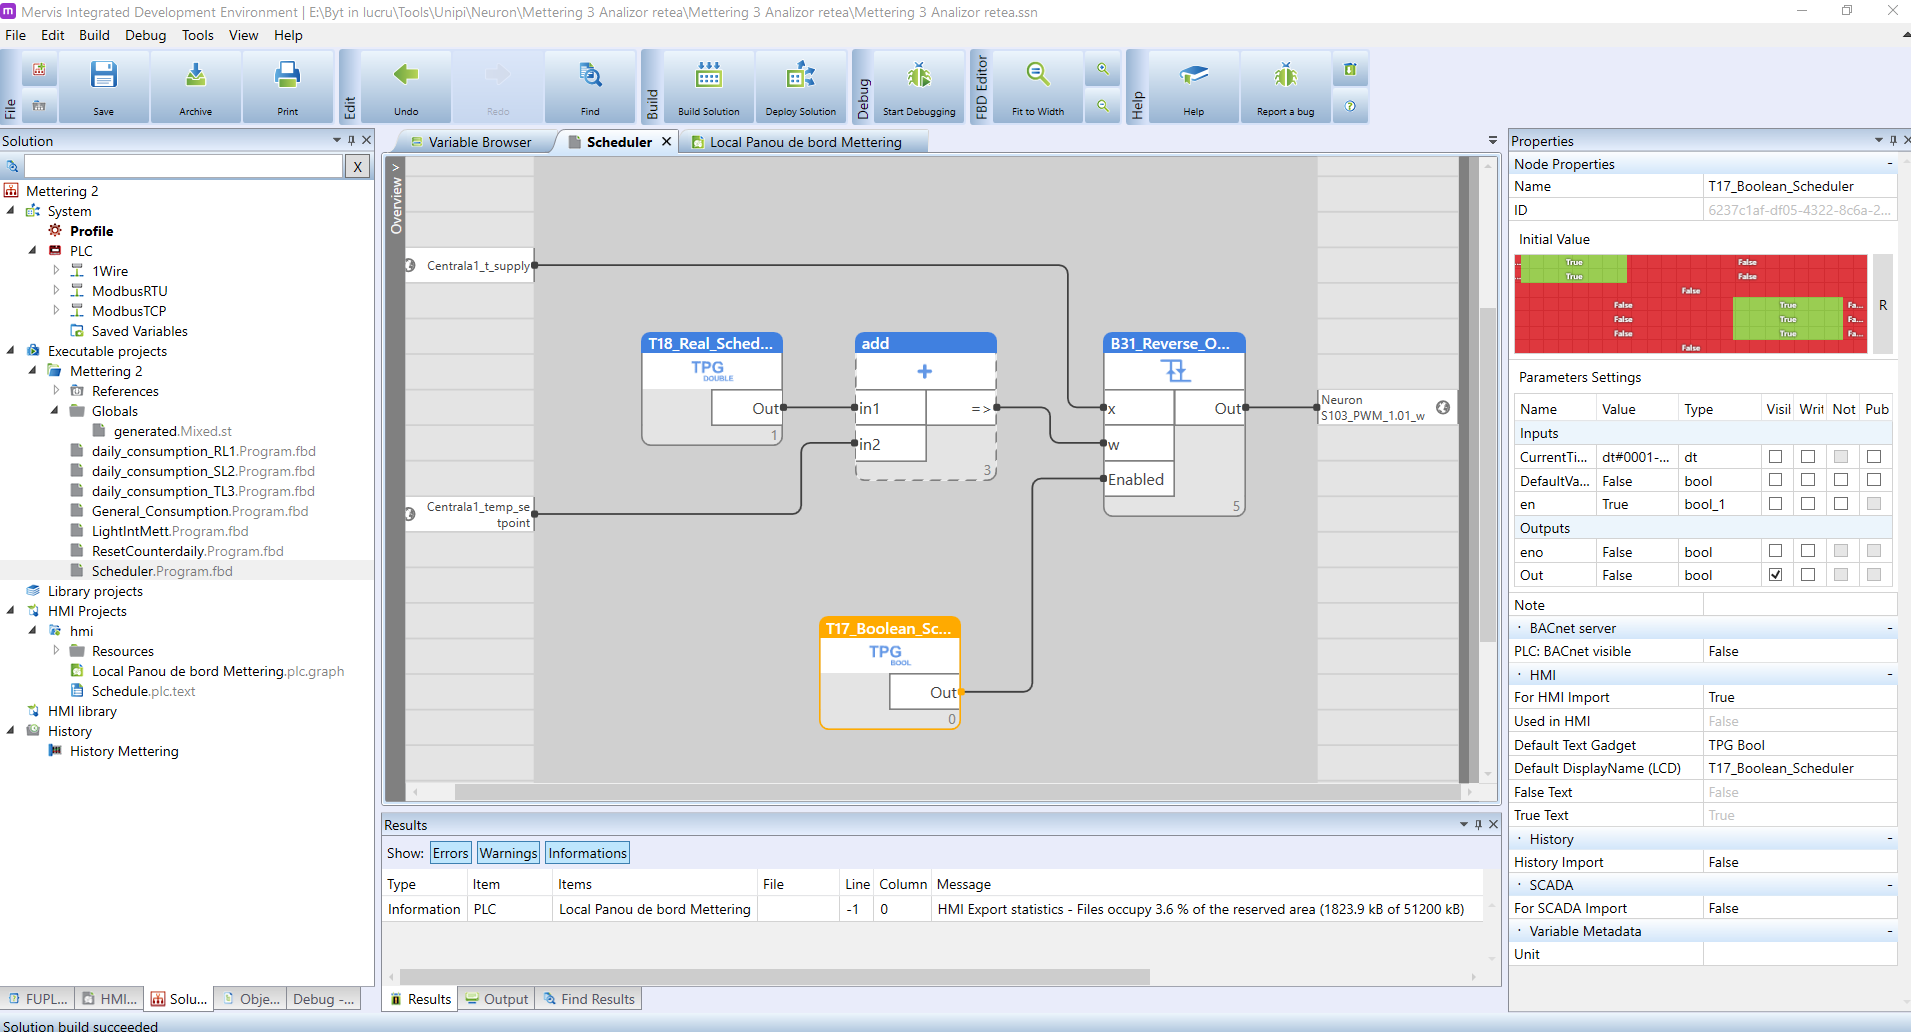Open the Debug menu
The width and height of the screenshot is (1911, 1032).
click(145, 35)
